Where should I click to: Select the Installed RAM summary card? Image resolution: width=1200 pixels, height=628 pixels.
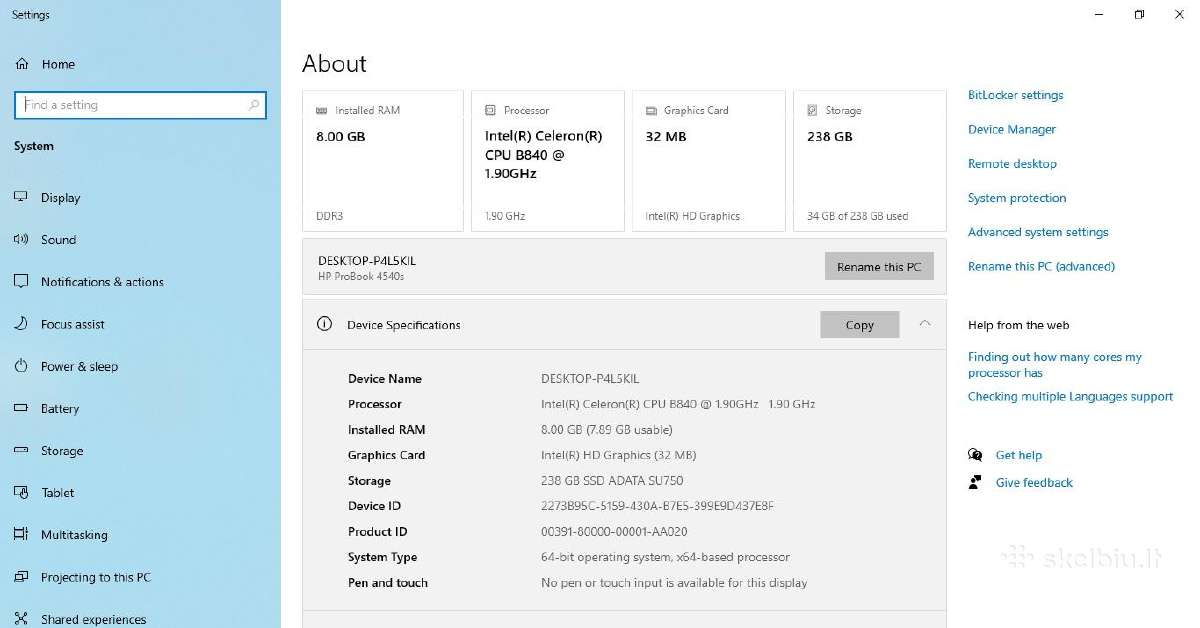[383, 161]
